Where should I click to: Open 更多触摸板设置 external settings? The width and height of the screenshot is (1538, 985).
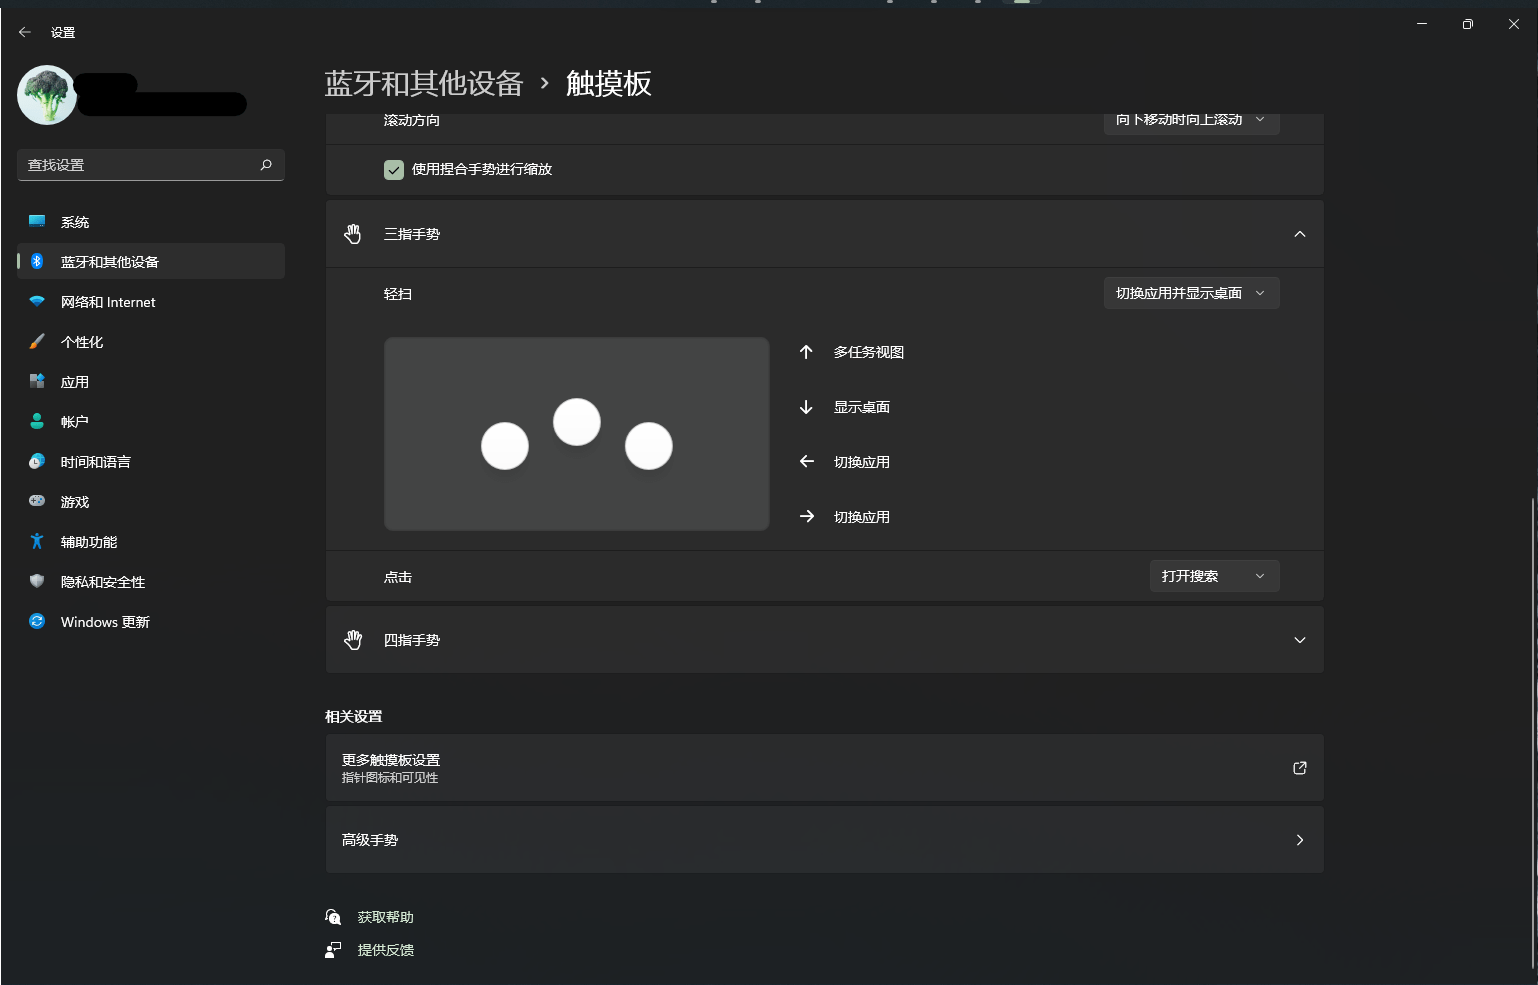824,767
